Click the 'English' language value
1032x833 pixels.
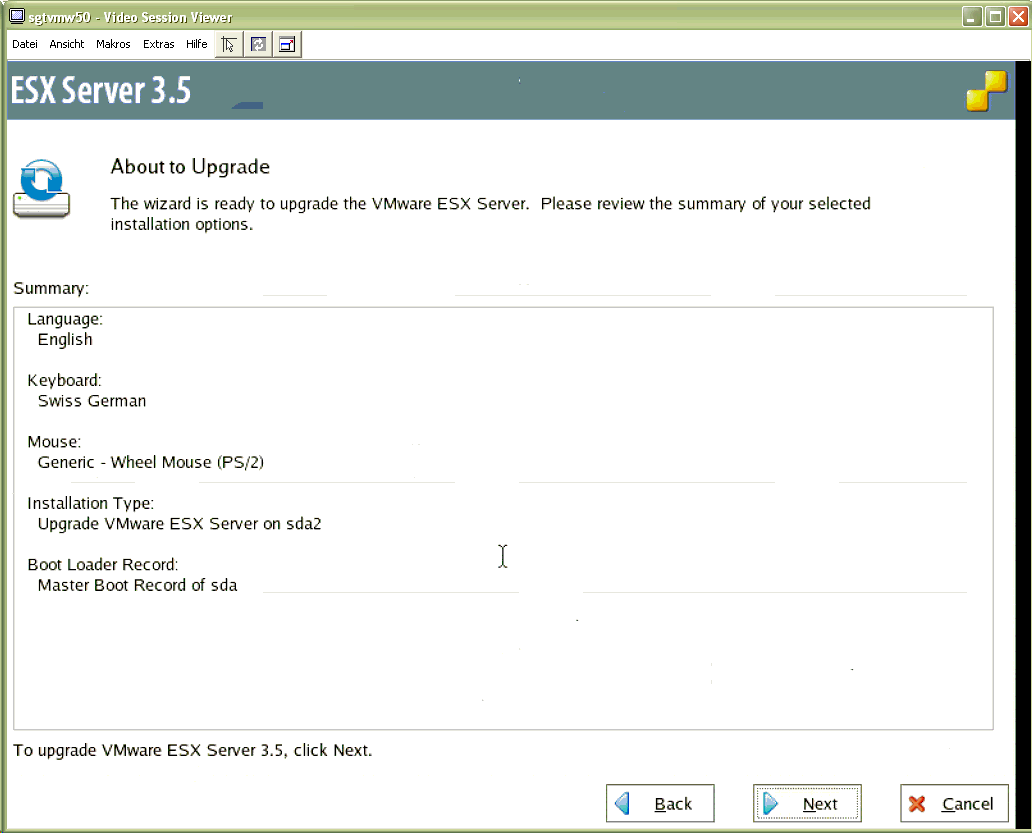pyautogui.click(x=65, y=340)
